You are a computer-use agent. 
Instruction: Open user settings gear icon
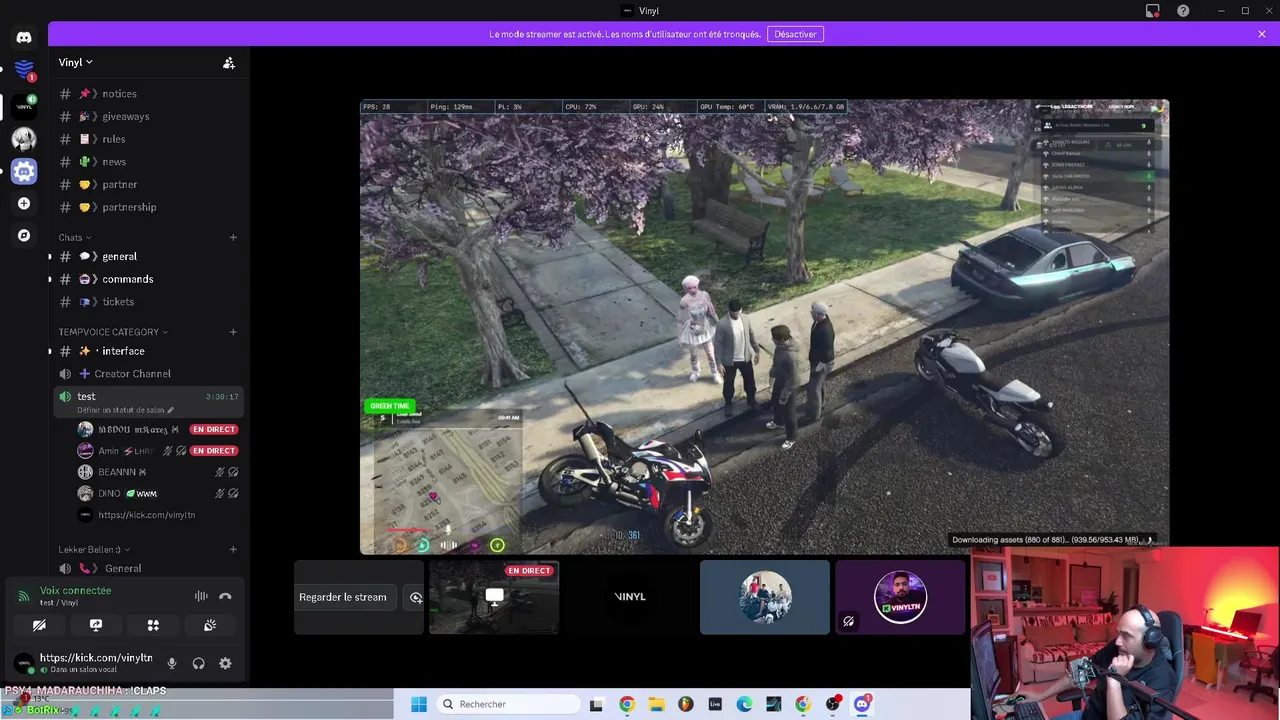click(225, 663)
